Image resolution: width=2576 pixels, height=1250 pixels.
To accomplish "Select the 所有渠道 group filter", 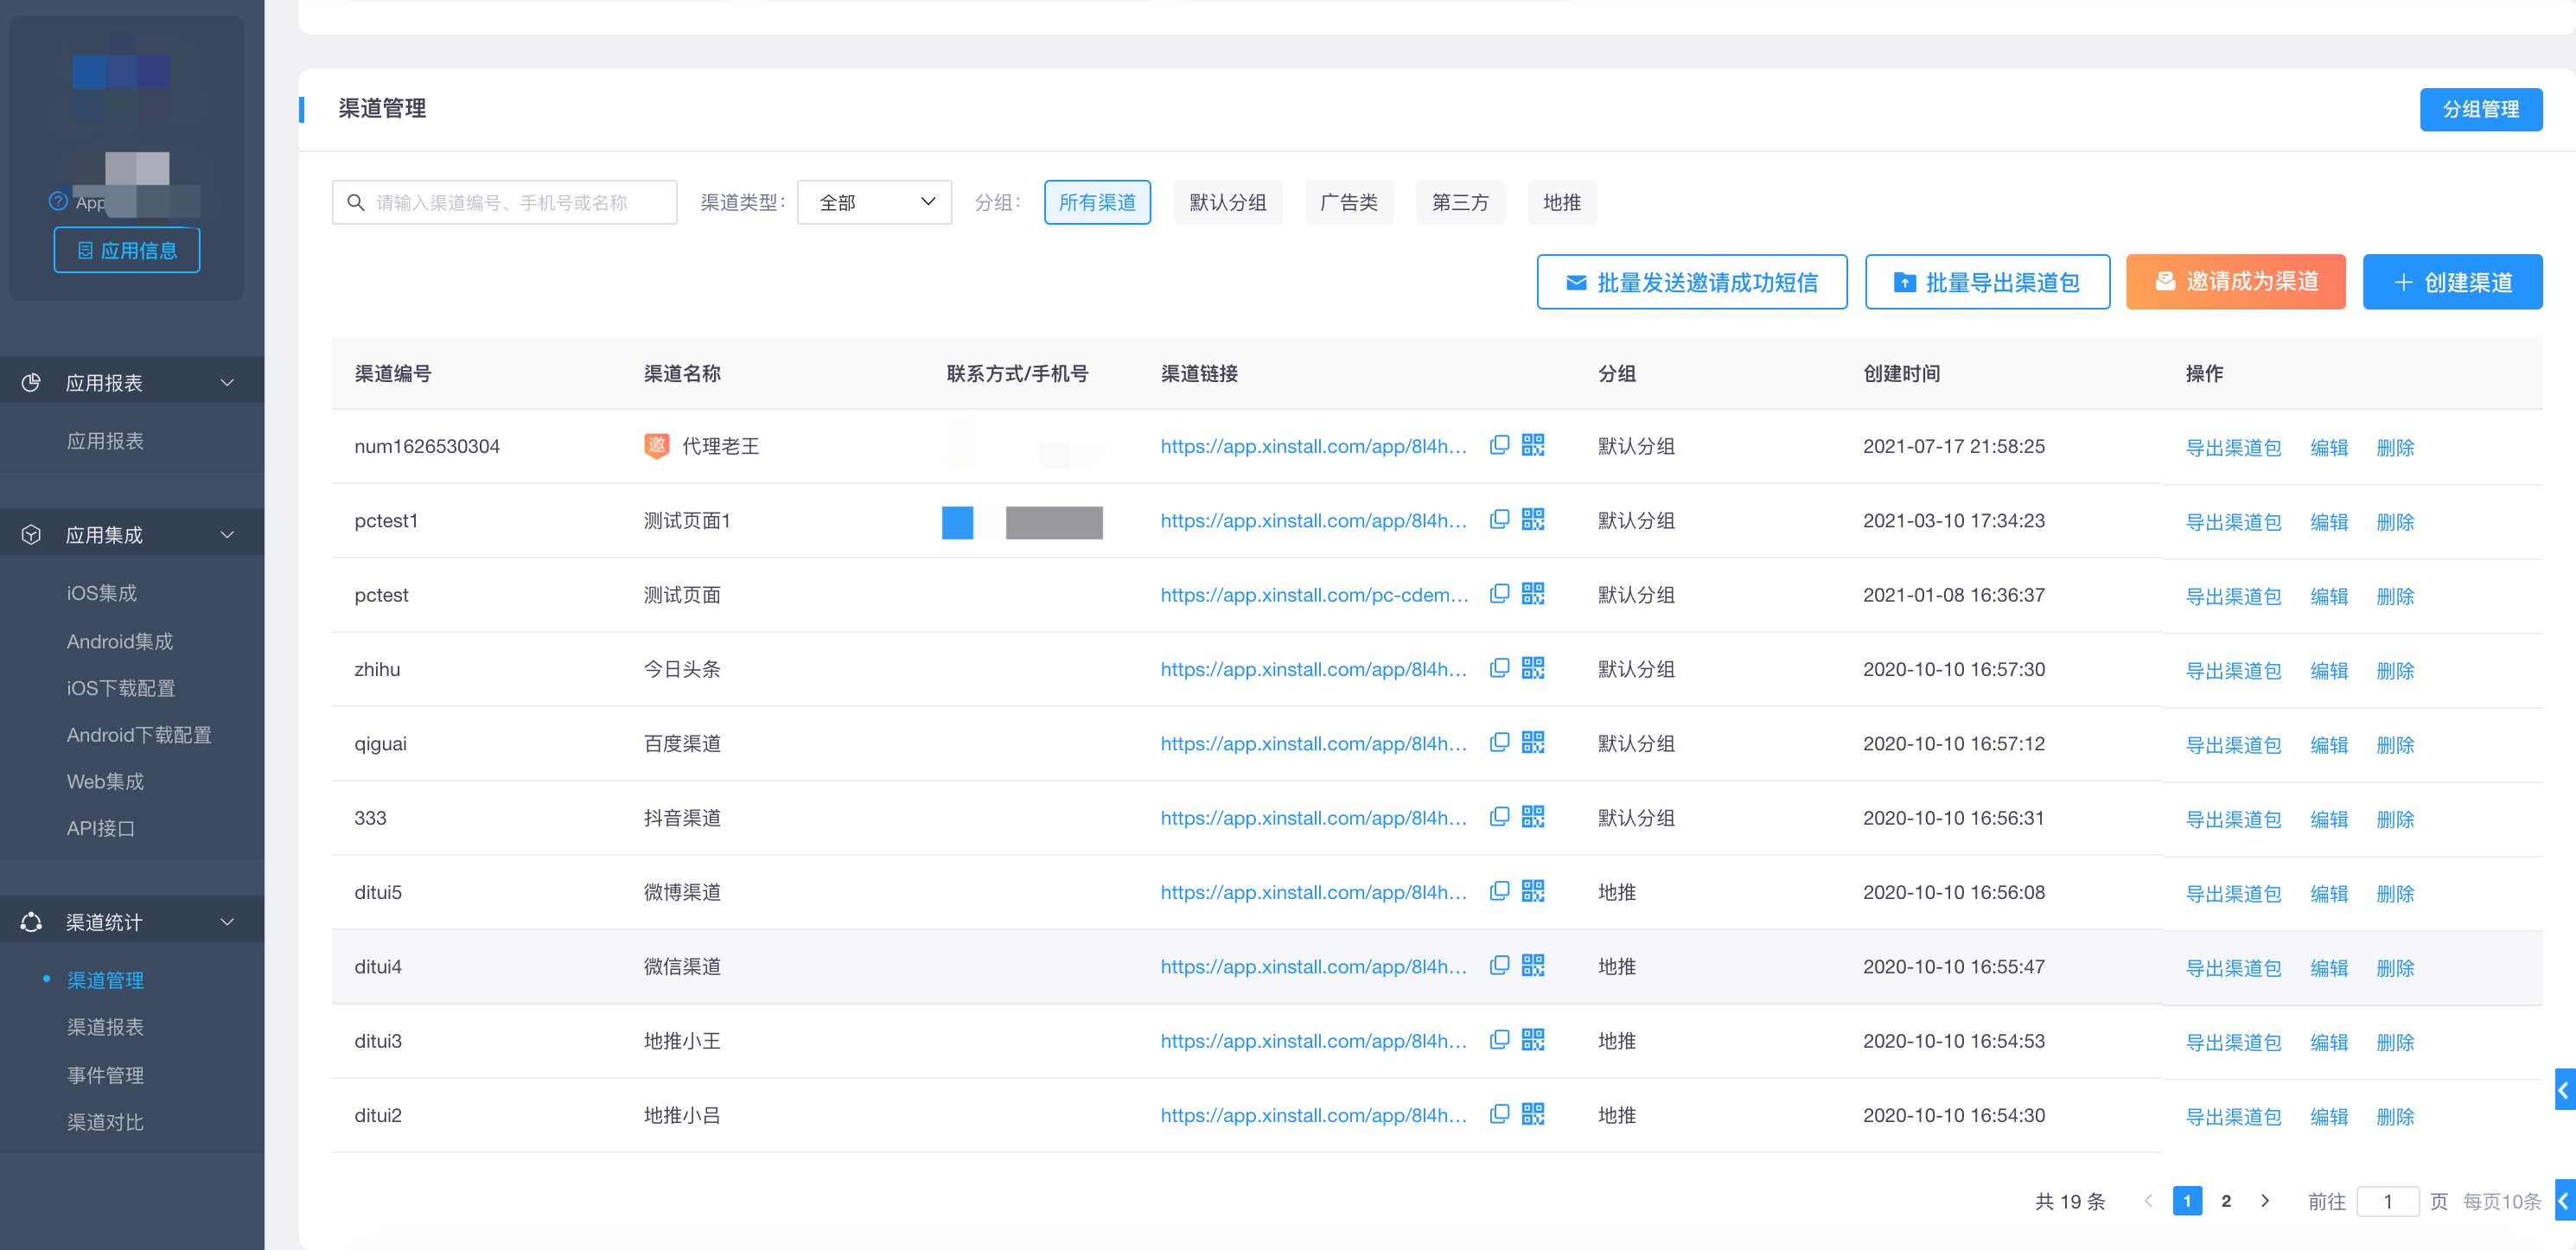I will click(x=1097, y=203).
